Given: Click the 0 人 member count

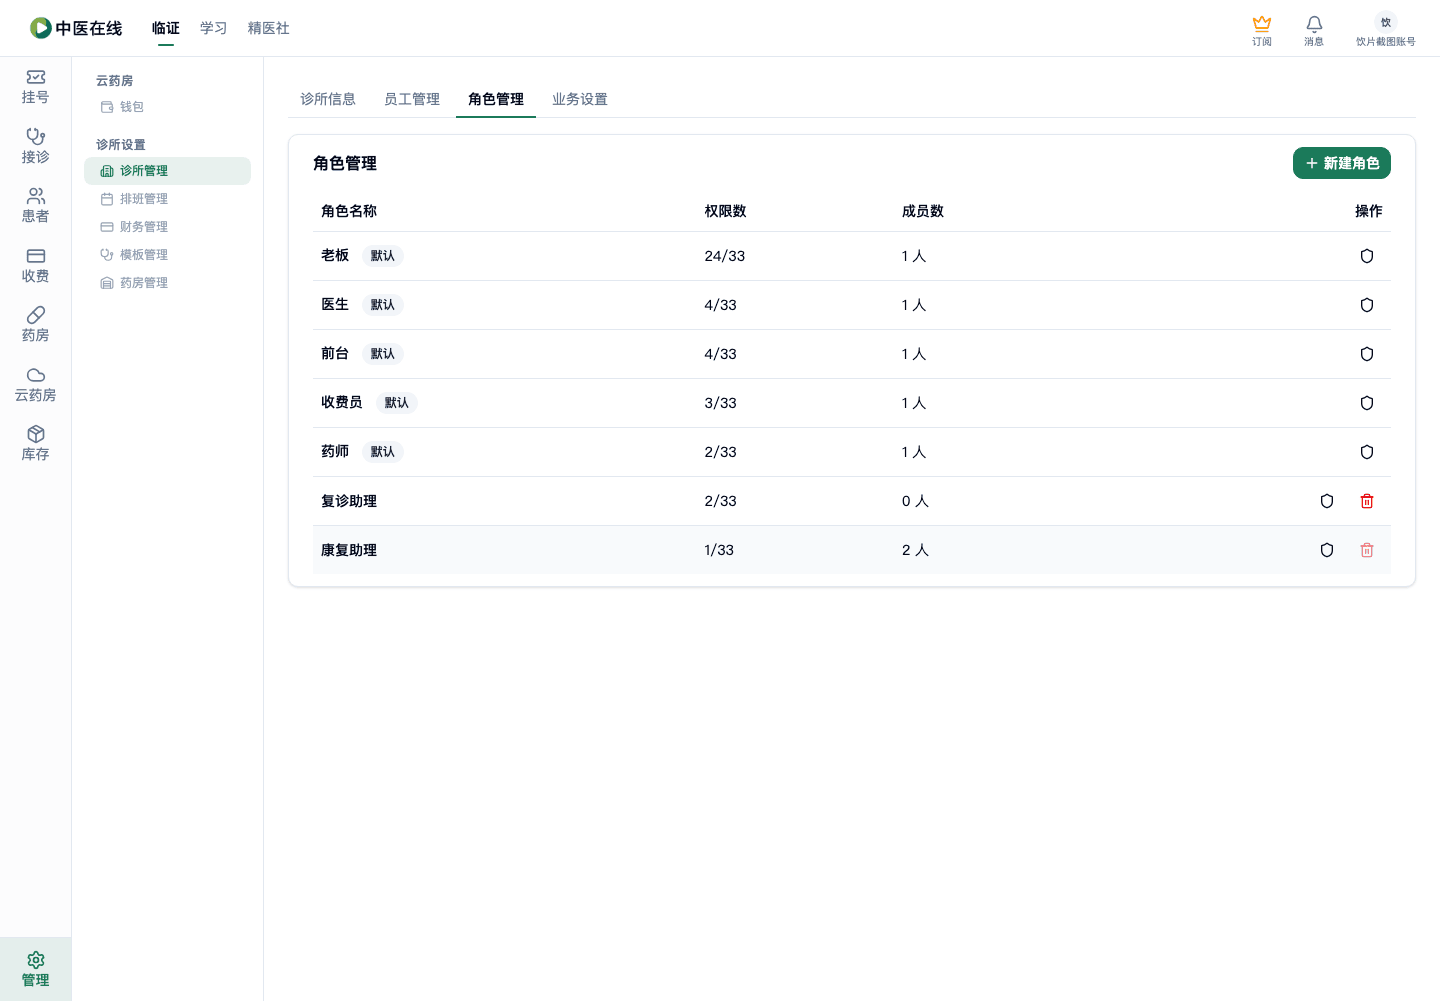Looking at the screenshot, I should [x=915, y=501].
